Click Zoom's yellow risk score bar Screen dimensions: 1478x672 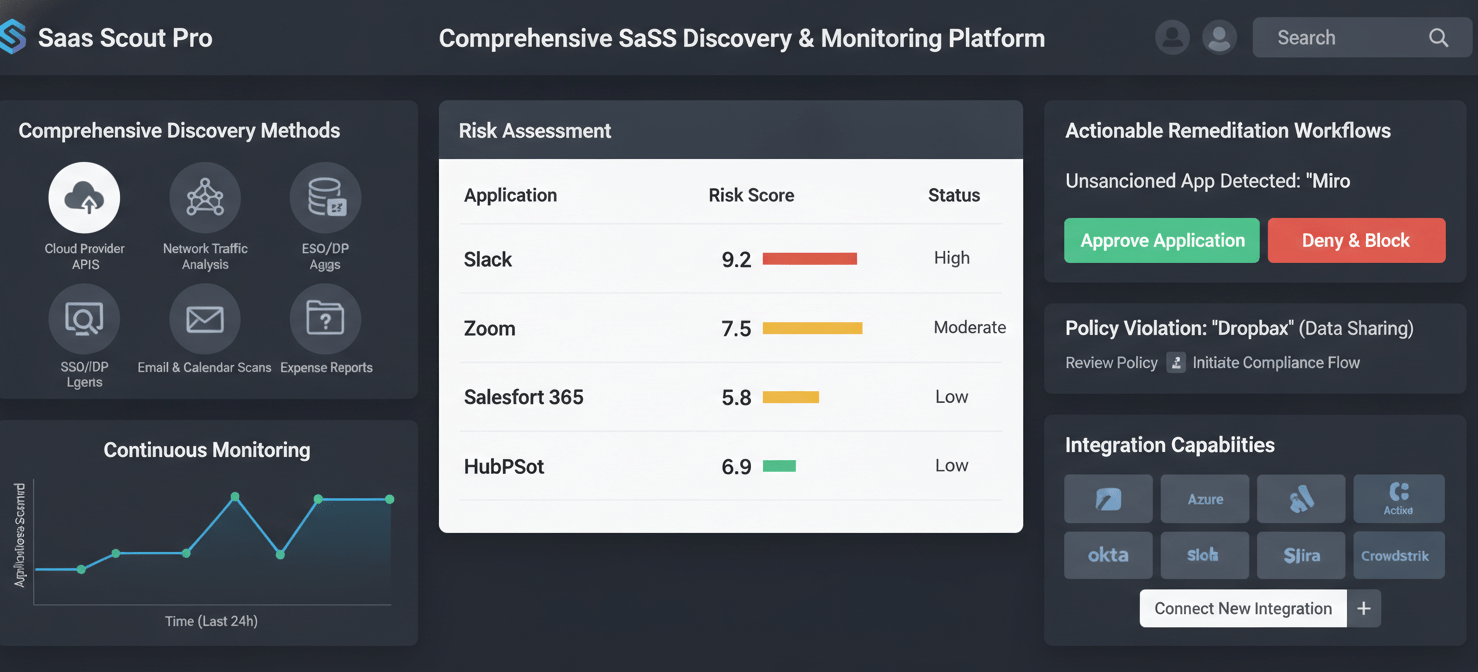[812, 328]
